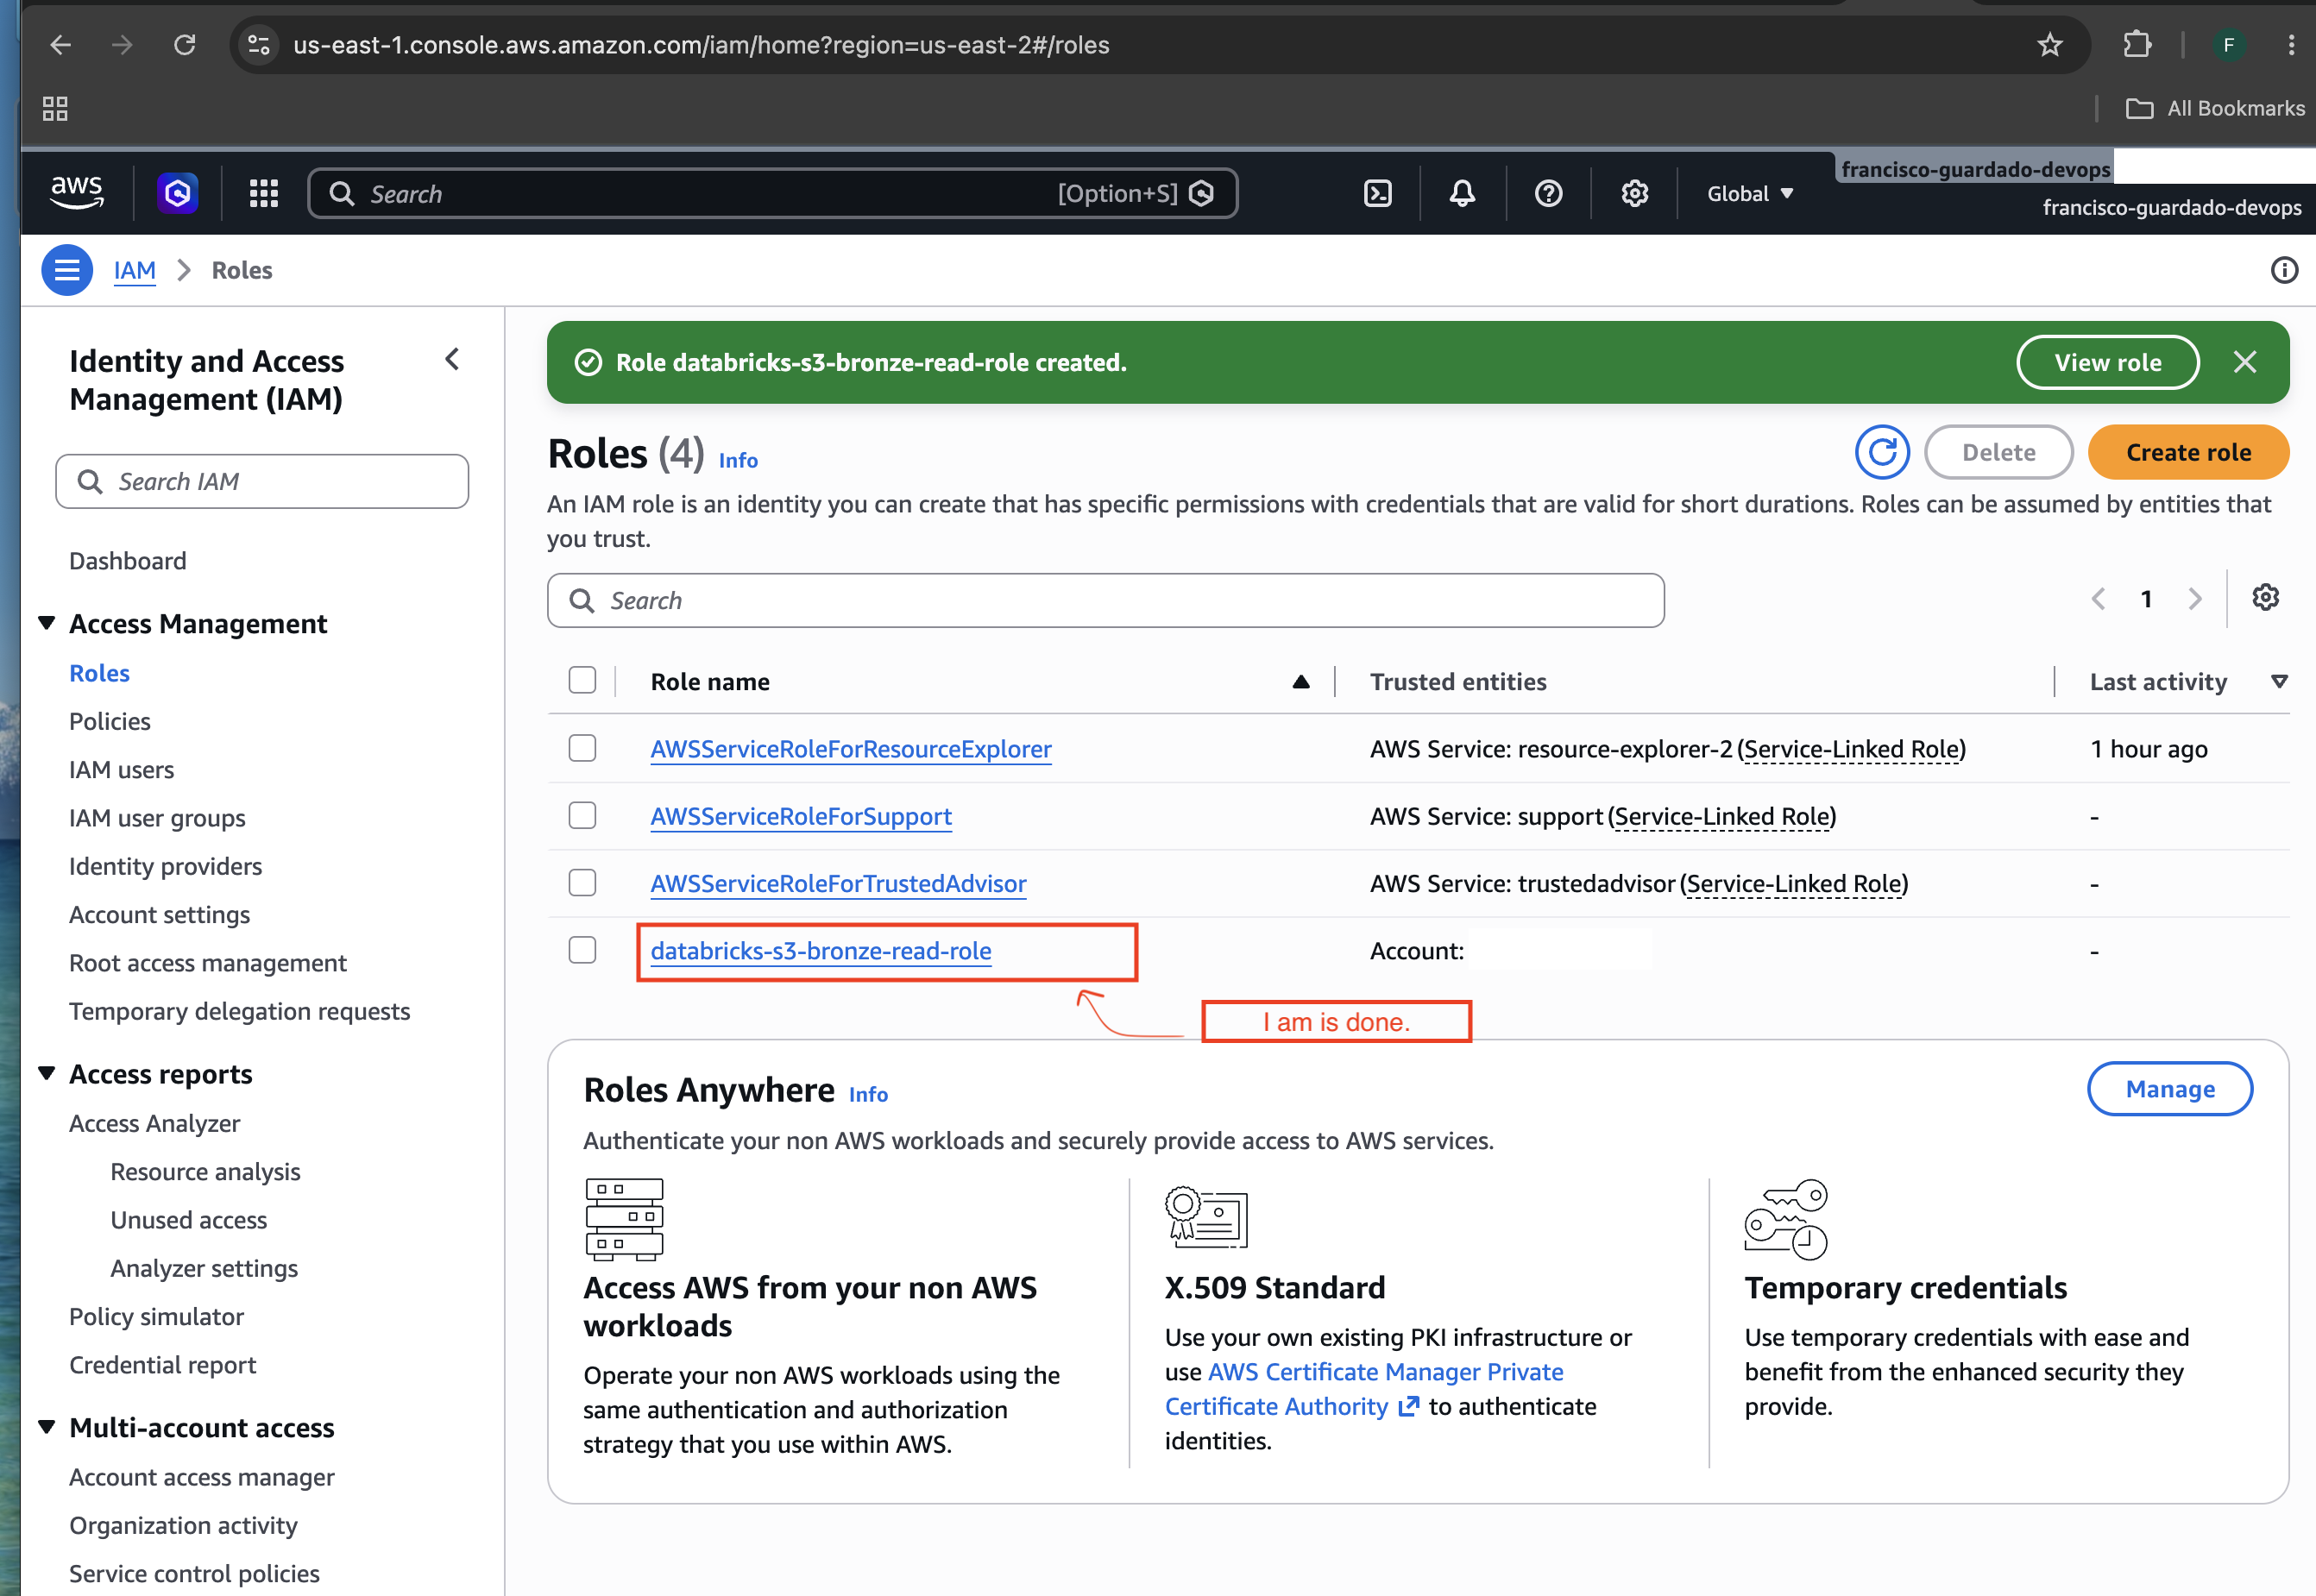Viewport: 2316px width, 1596px height.
Task: Open the databricks-s3-bronze-read-role link
Action: click(x=821, y=951)
